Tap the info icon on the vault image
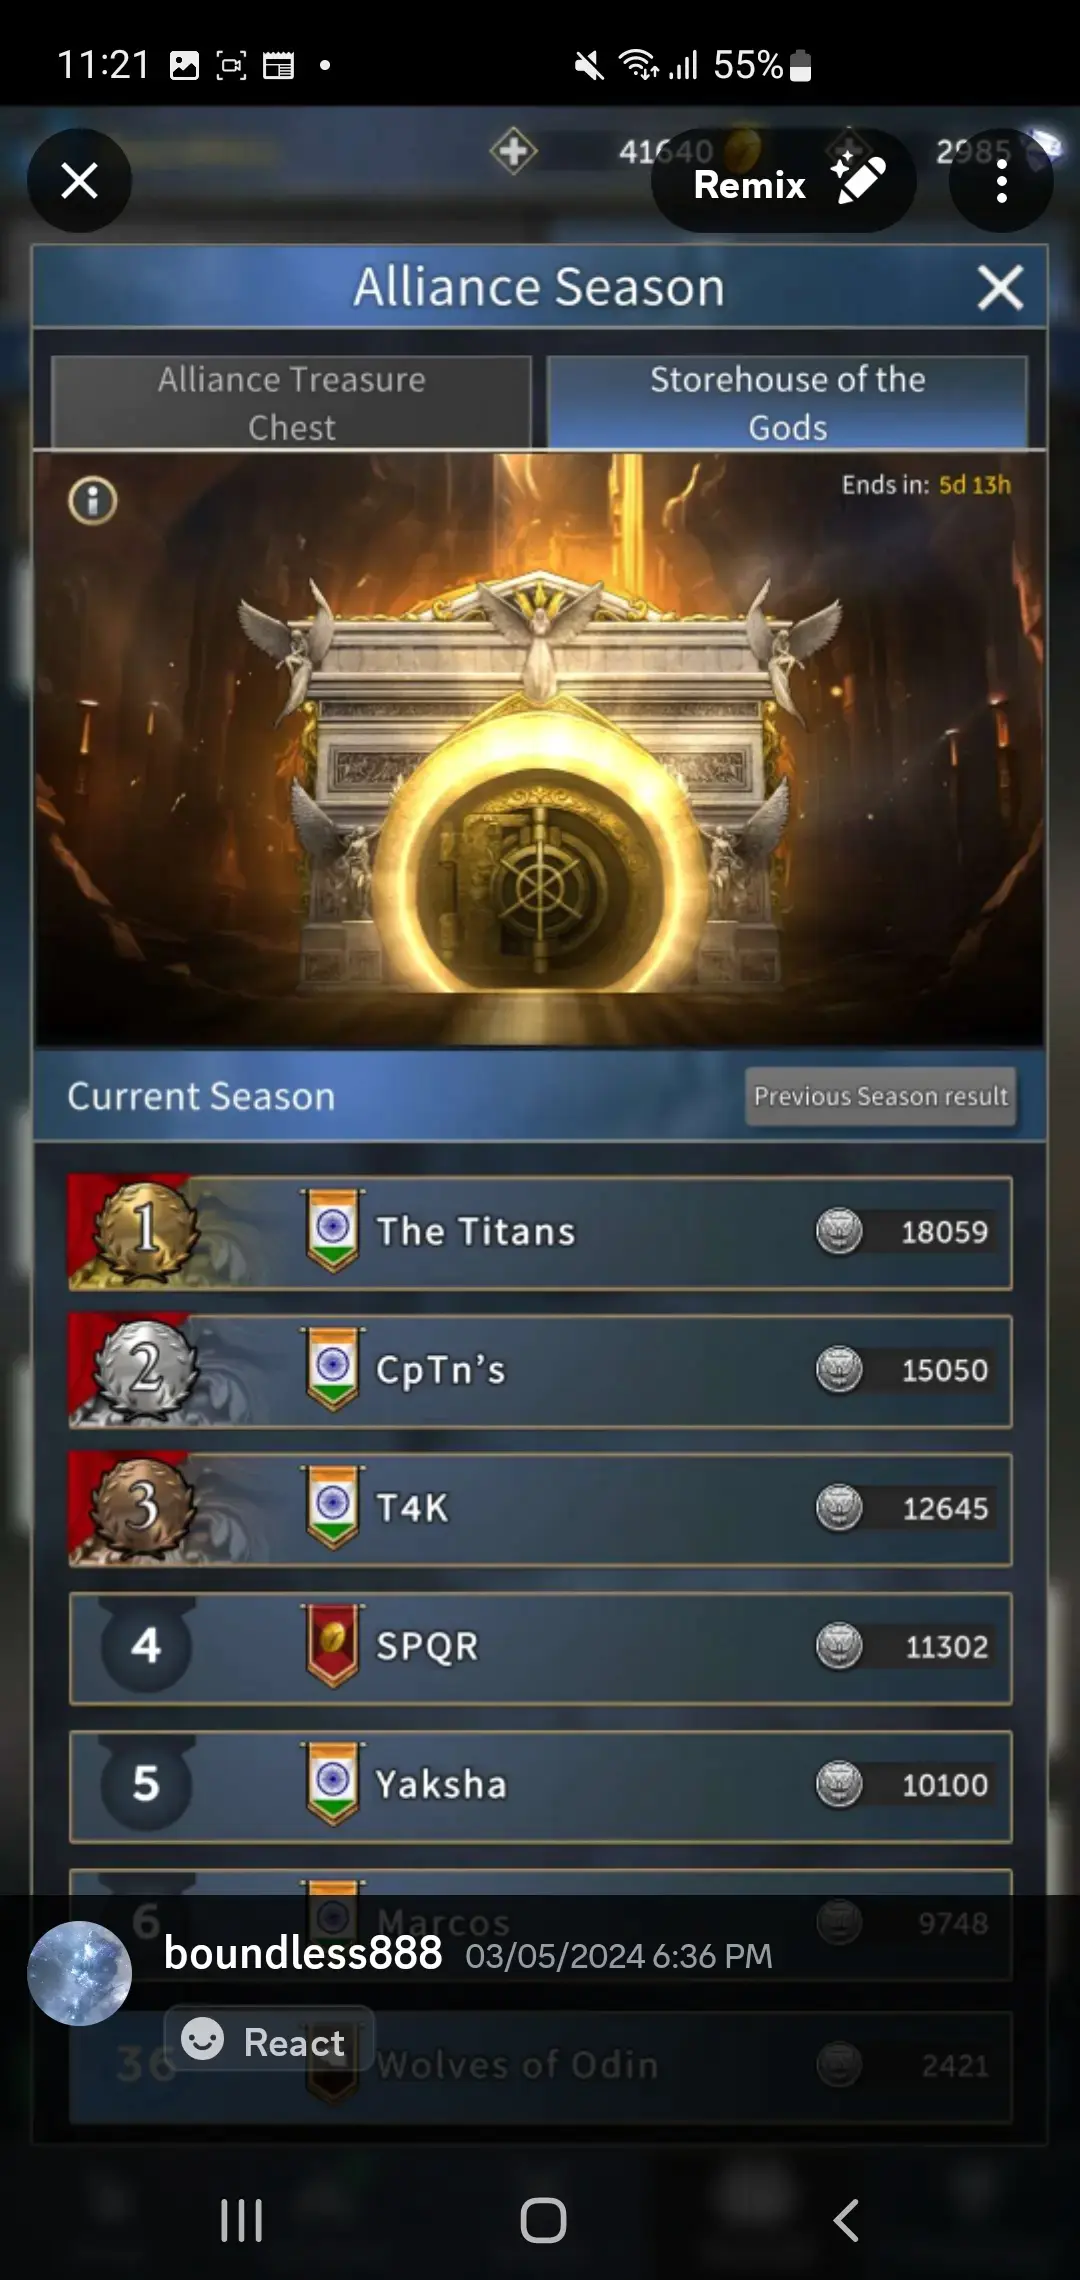This screenshot has height=2280, width=1080. tap(93, 500)
